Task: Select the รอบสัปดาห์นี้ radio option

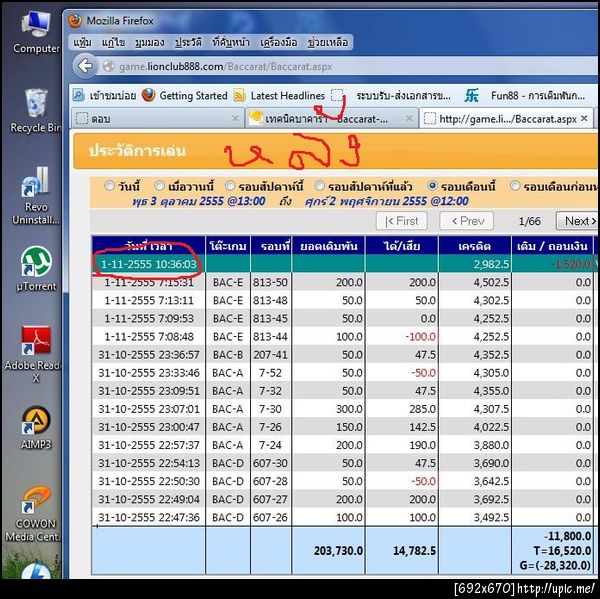Action: [x=230, y=186]
